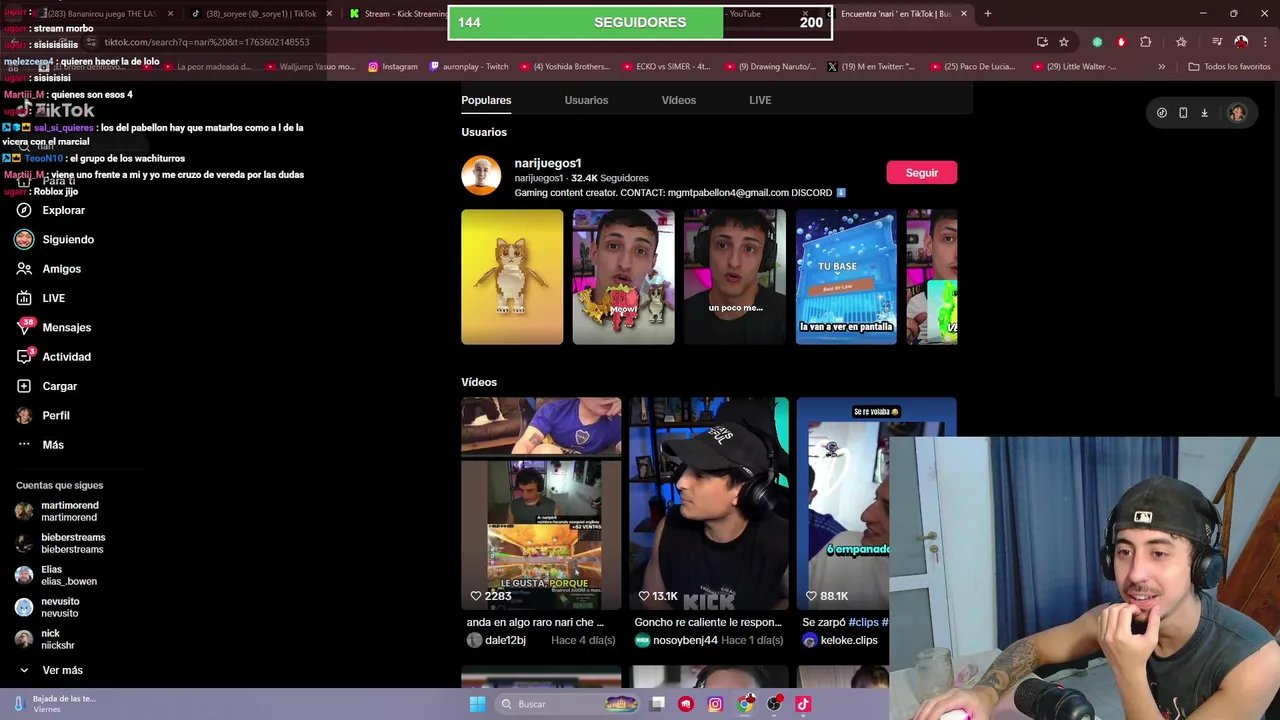The width and height of the screenshot is (1280, 720).
Task: Open the profile avatar menu on TikTok
Action: (x=1237, y=113)
